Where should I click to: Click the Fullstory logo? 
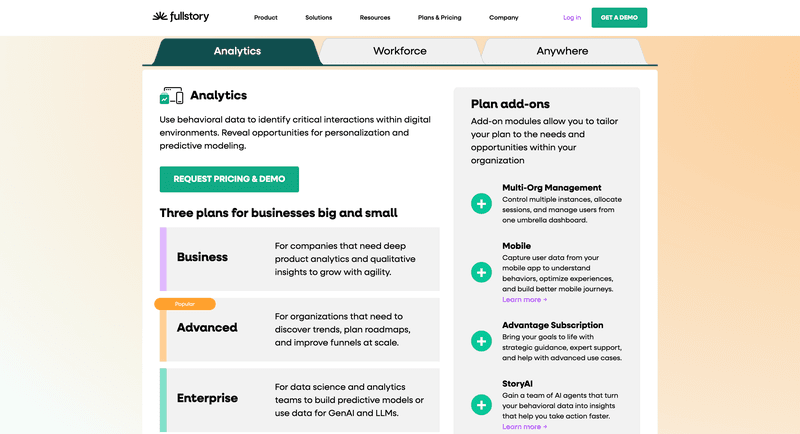point(182,17)
